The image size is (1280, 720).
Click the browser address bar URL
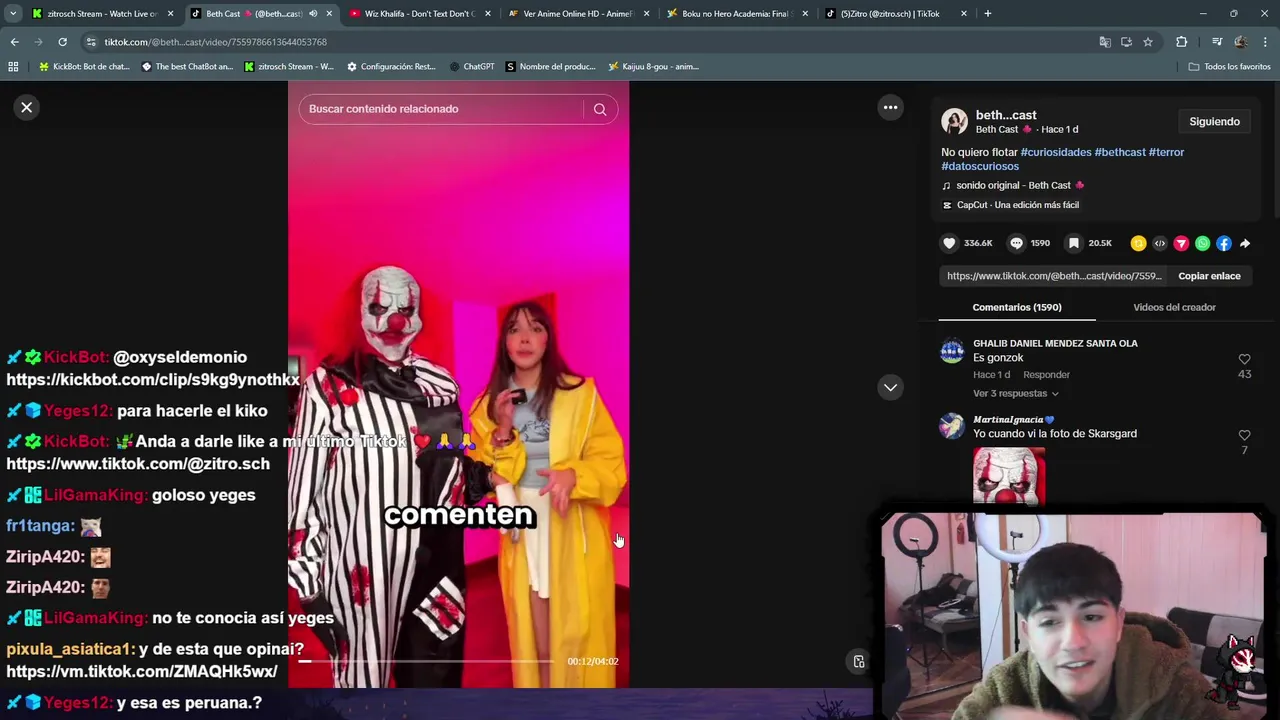(216, 42)
